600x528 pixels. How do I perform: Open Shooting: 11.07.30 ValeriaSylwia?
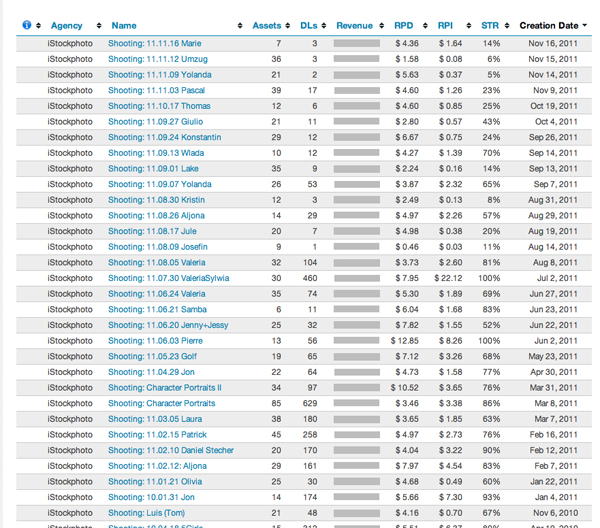(x=168, y=278)
